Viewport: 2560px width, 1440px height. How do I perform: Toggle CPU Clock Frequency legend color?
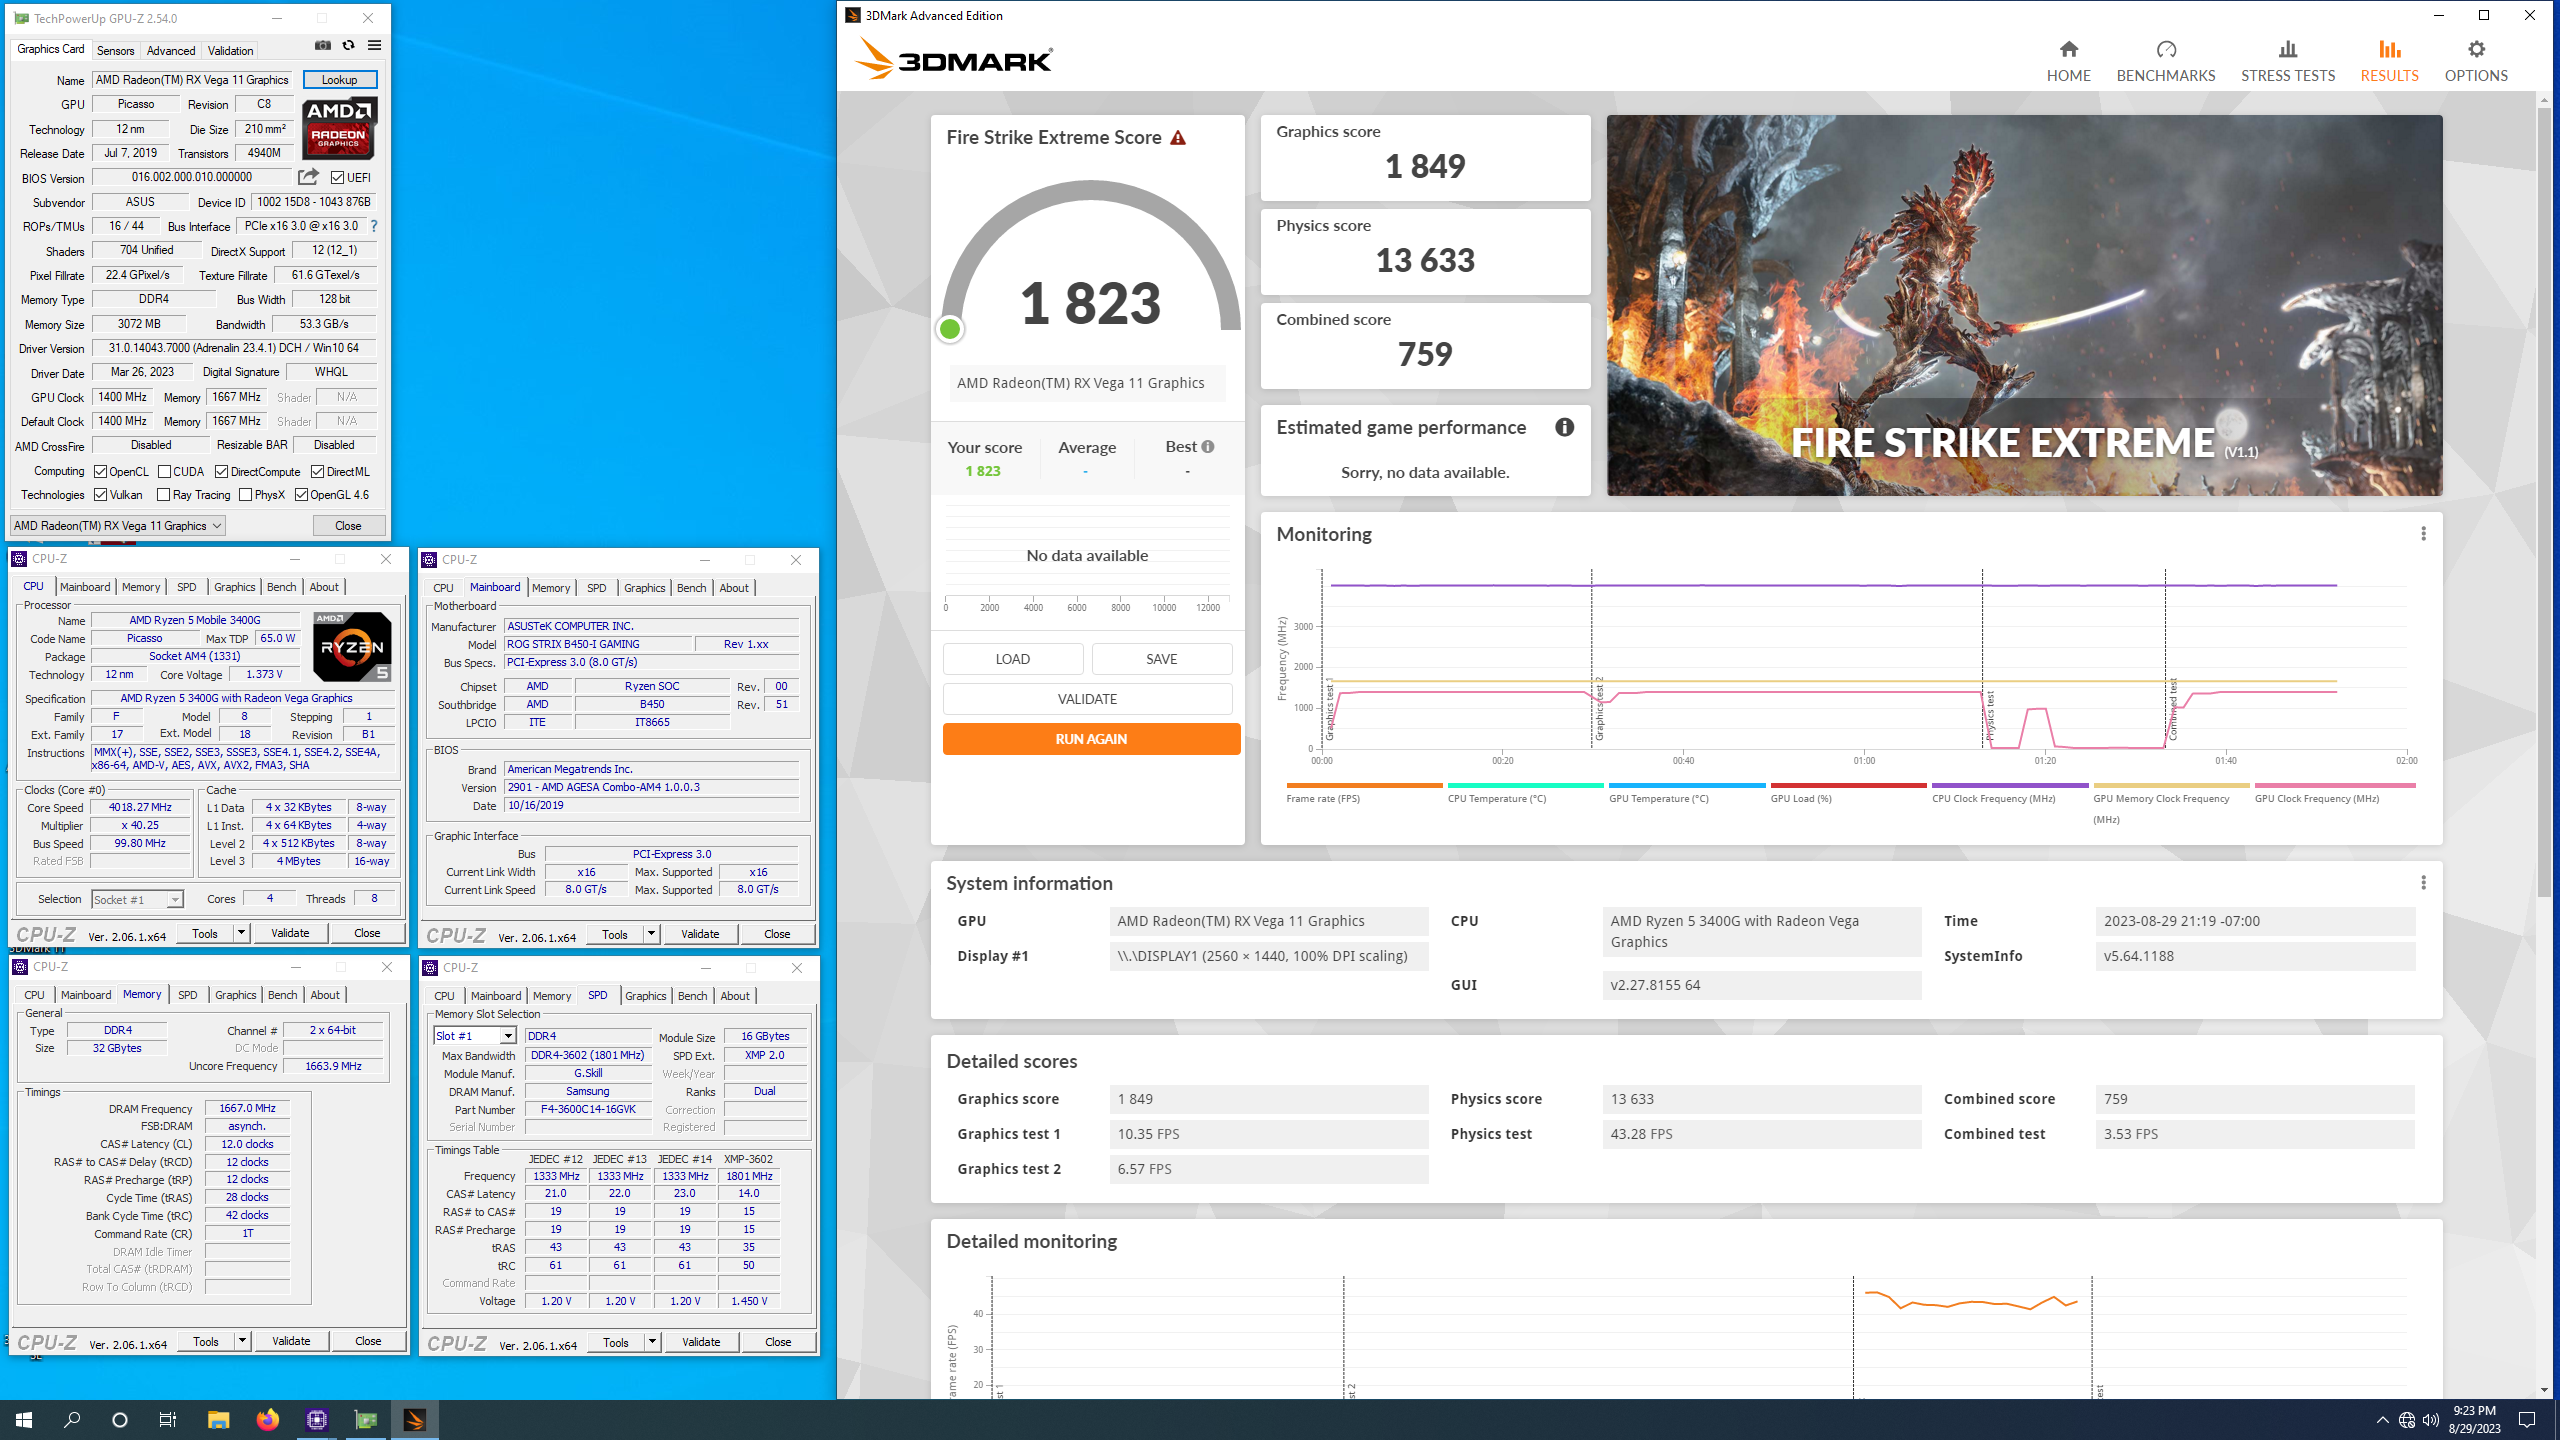pos(2010,785)
